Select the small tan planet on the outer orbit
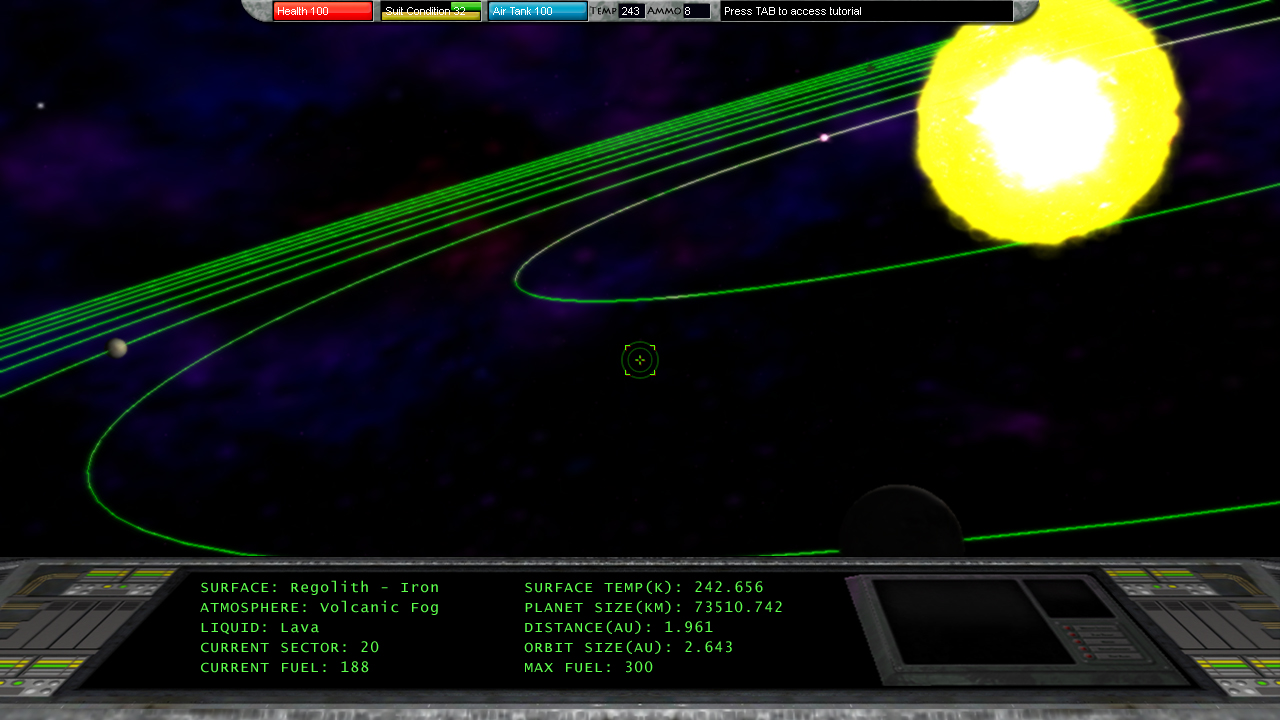The height and width of the screenshot is (720, 1280). click(118, 348)
